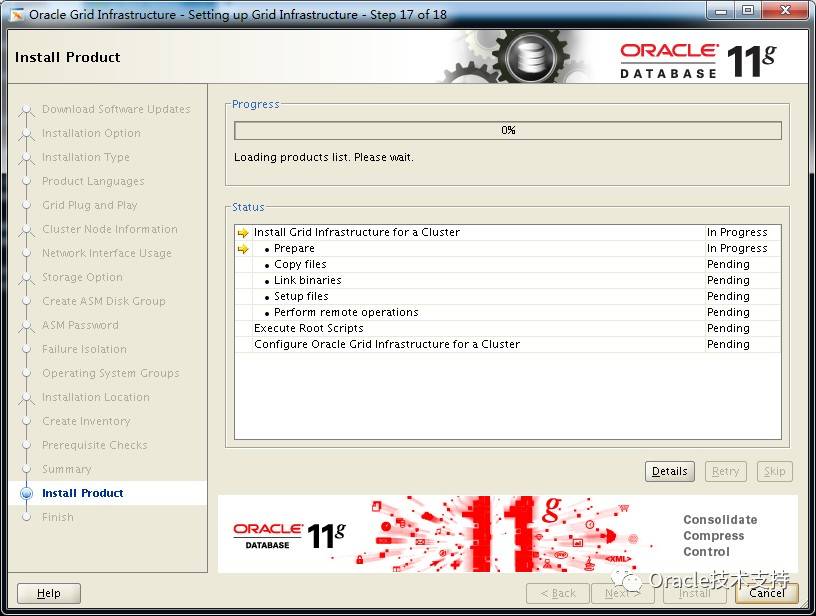Open Help for the installer
Screen dimensions: 816x616
click(x=49, y=593)
